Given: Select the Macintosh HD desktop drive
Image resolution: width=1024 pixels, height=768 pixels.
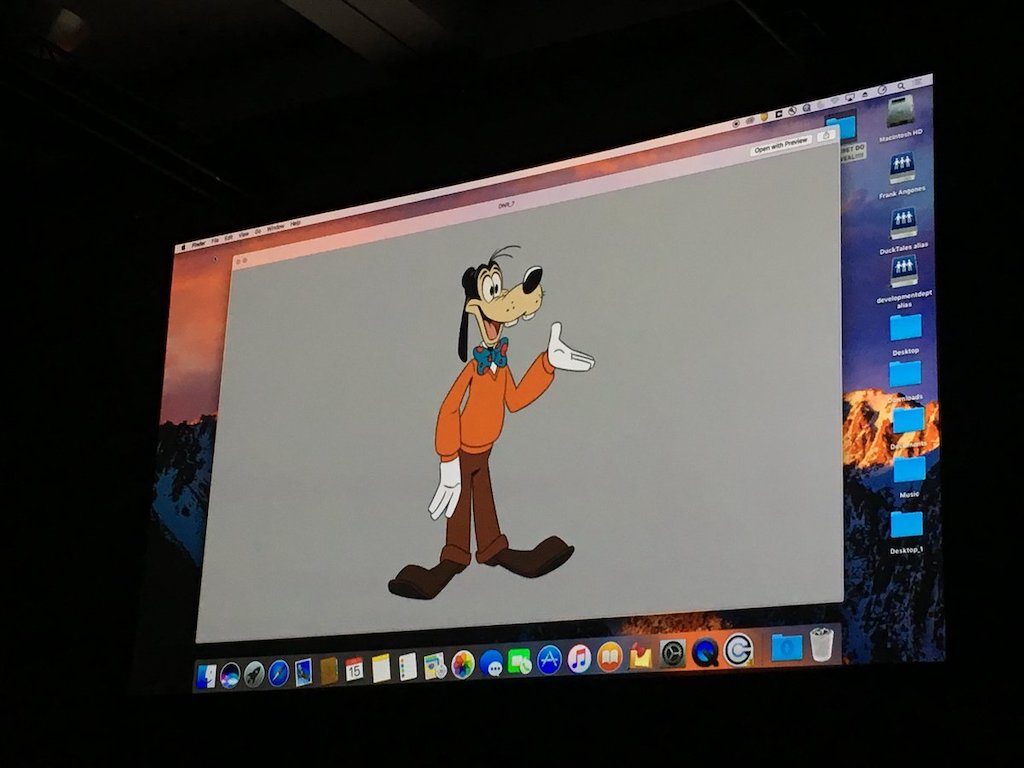Looking at the screenshot, I should (x=900, y=112).
